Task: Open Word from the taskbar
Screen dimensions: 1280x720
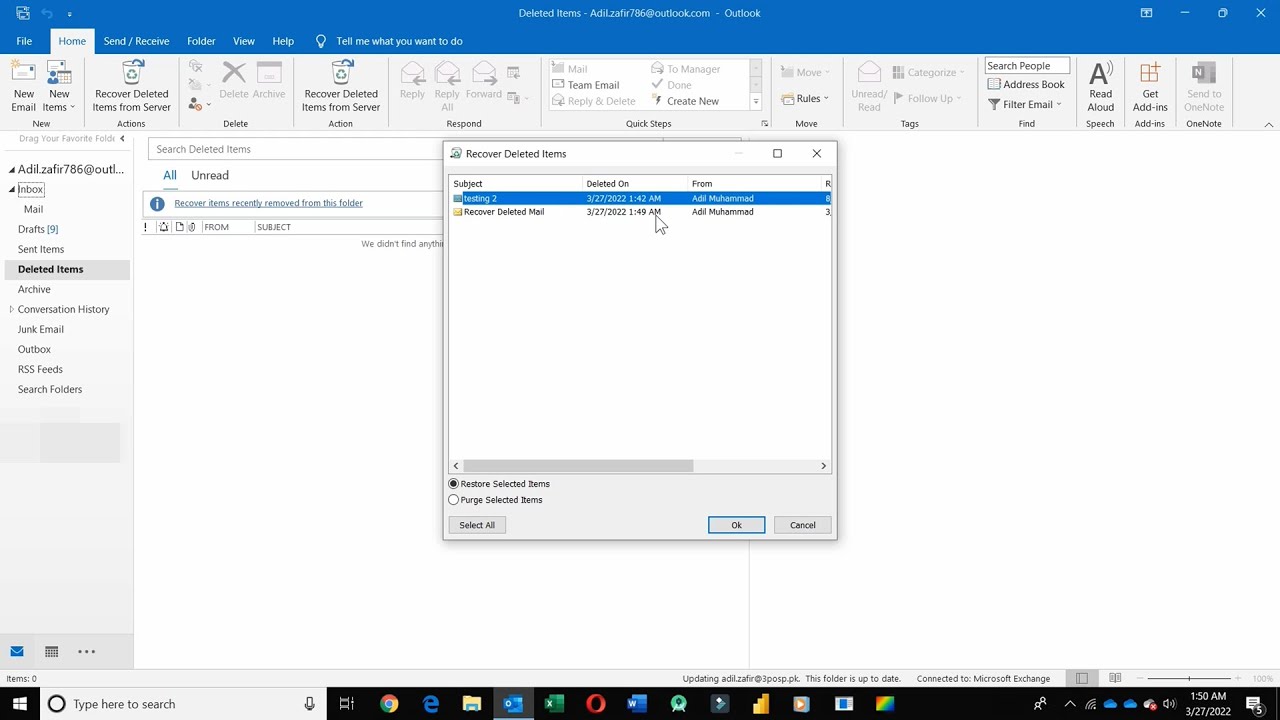Action: (x=636, y=704)
